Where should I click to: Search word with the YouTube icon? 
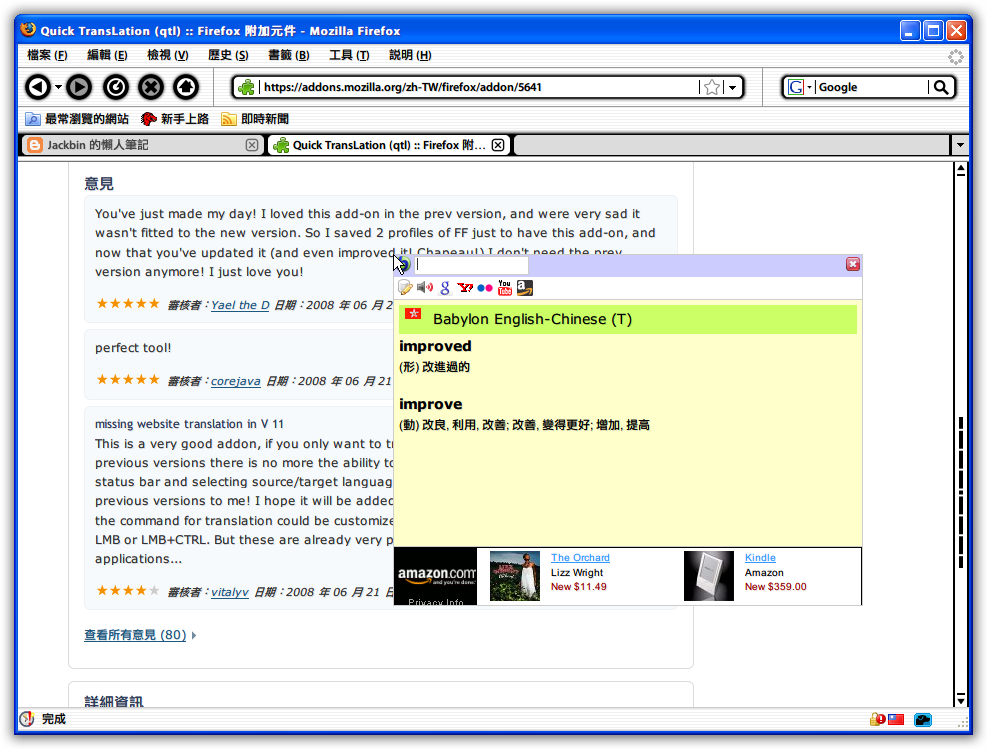click(505, 288)
